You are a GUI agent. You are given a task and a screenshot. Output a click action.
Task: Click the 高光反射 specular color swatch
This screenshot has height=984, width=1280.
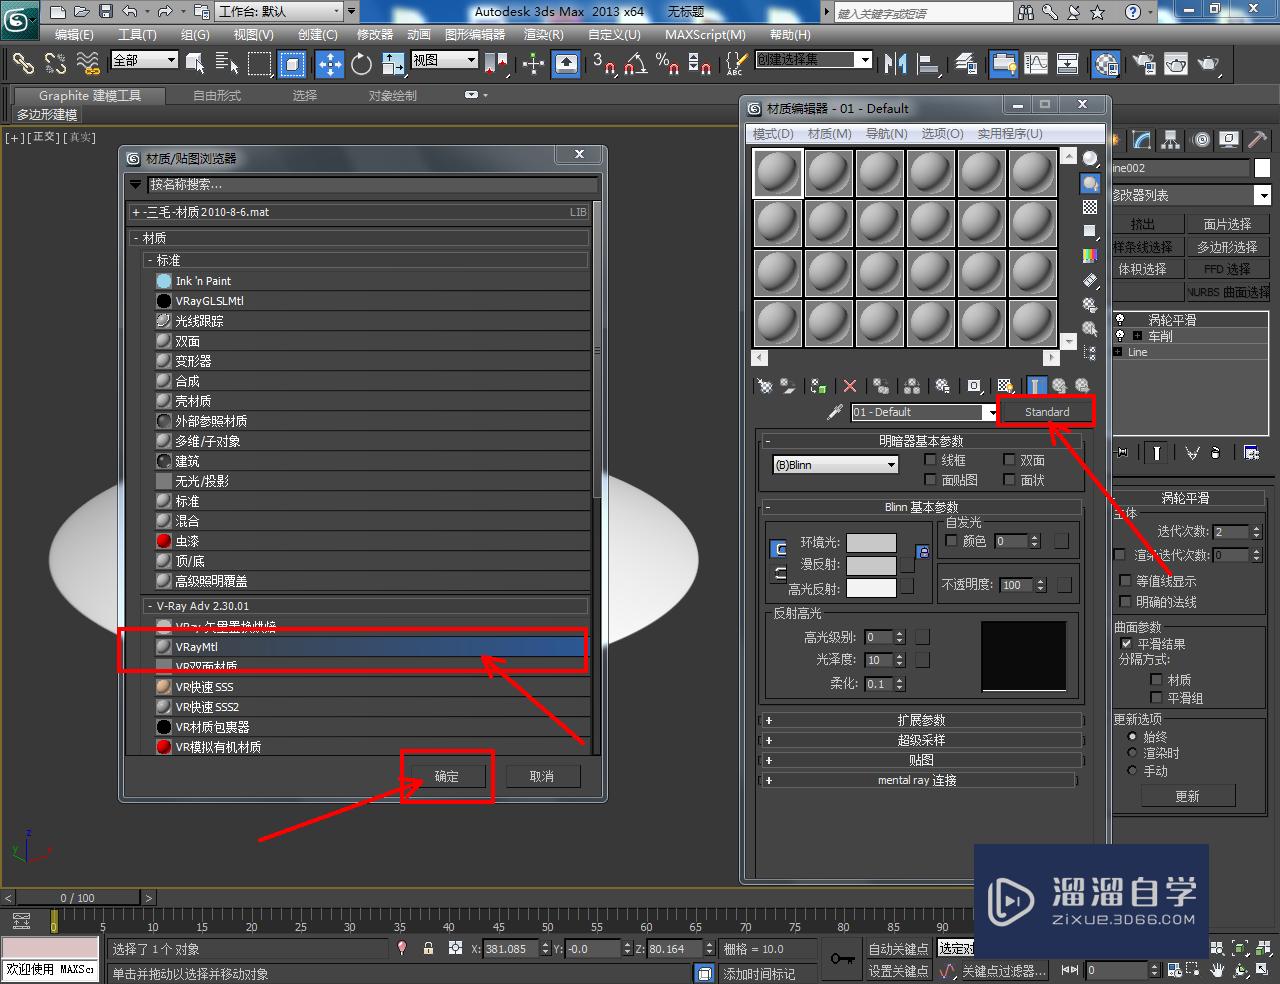(x=871, y=588)
